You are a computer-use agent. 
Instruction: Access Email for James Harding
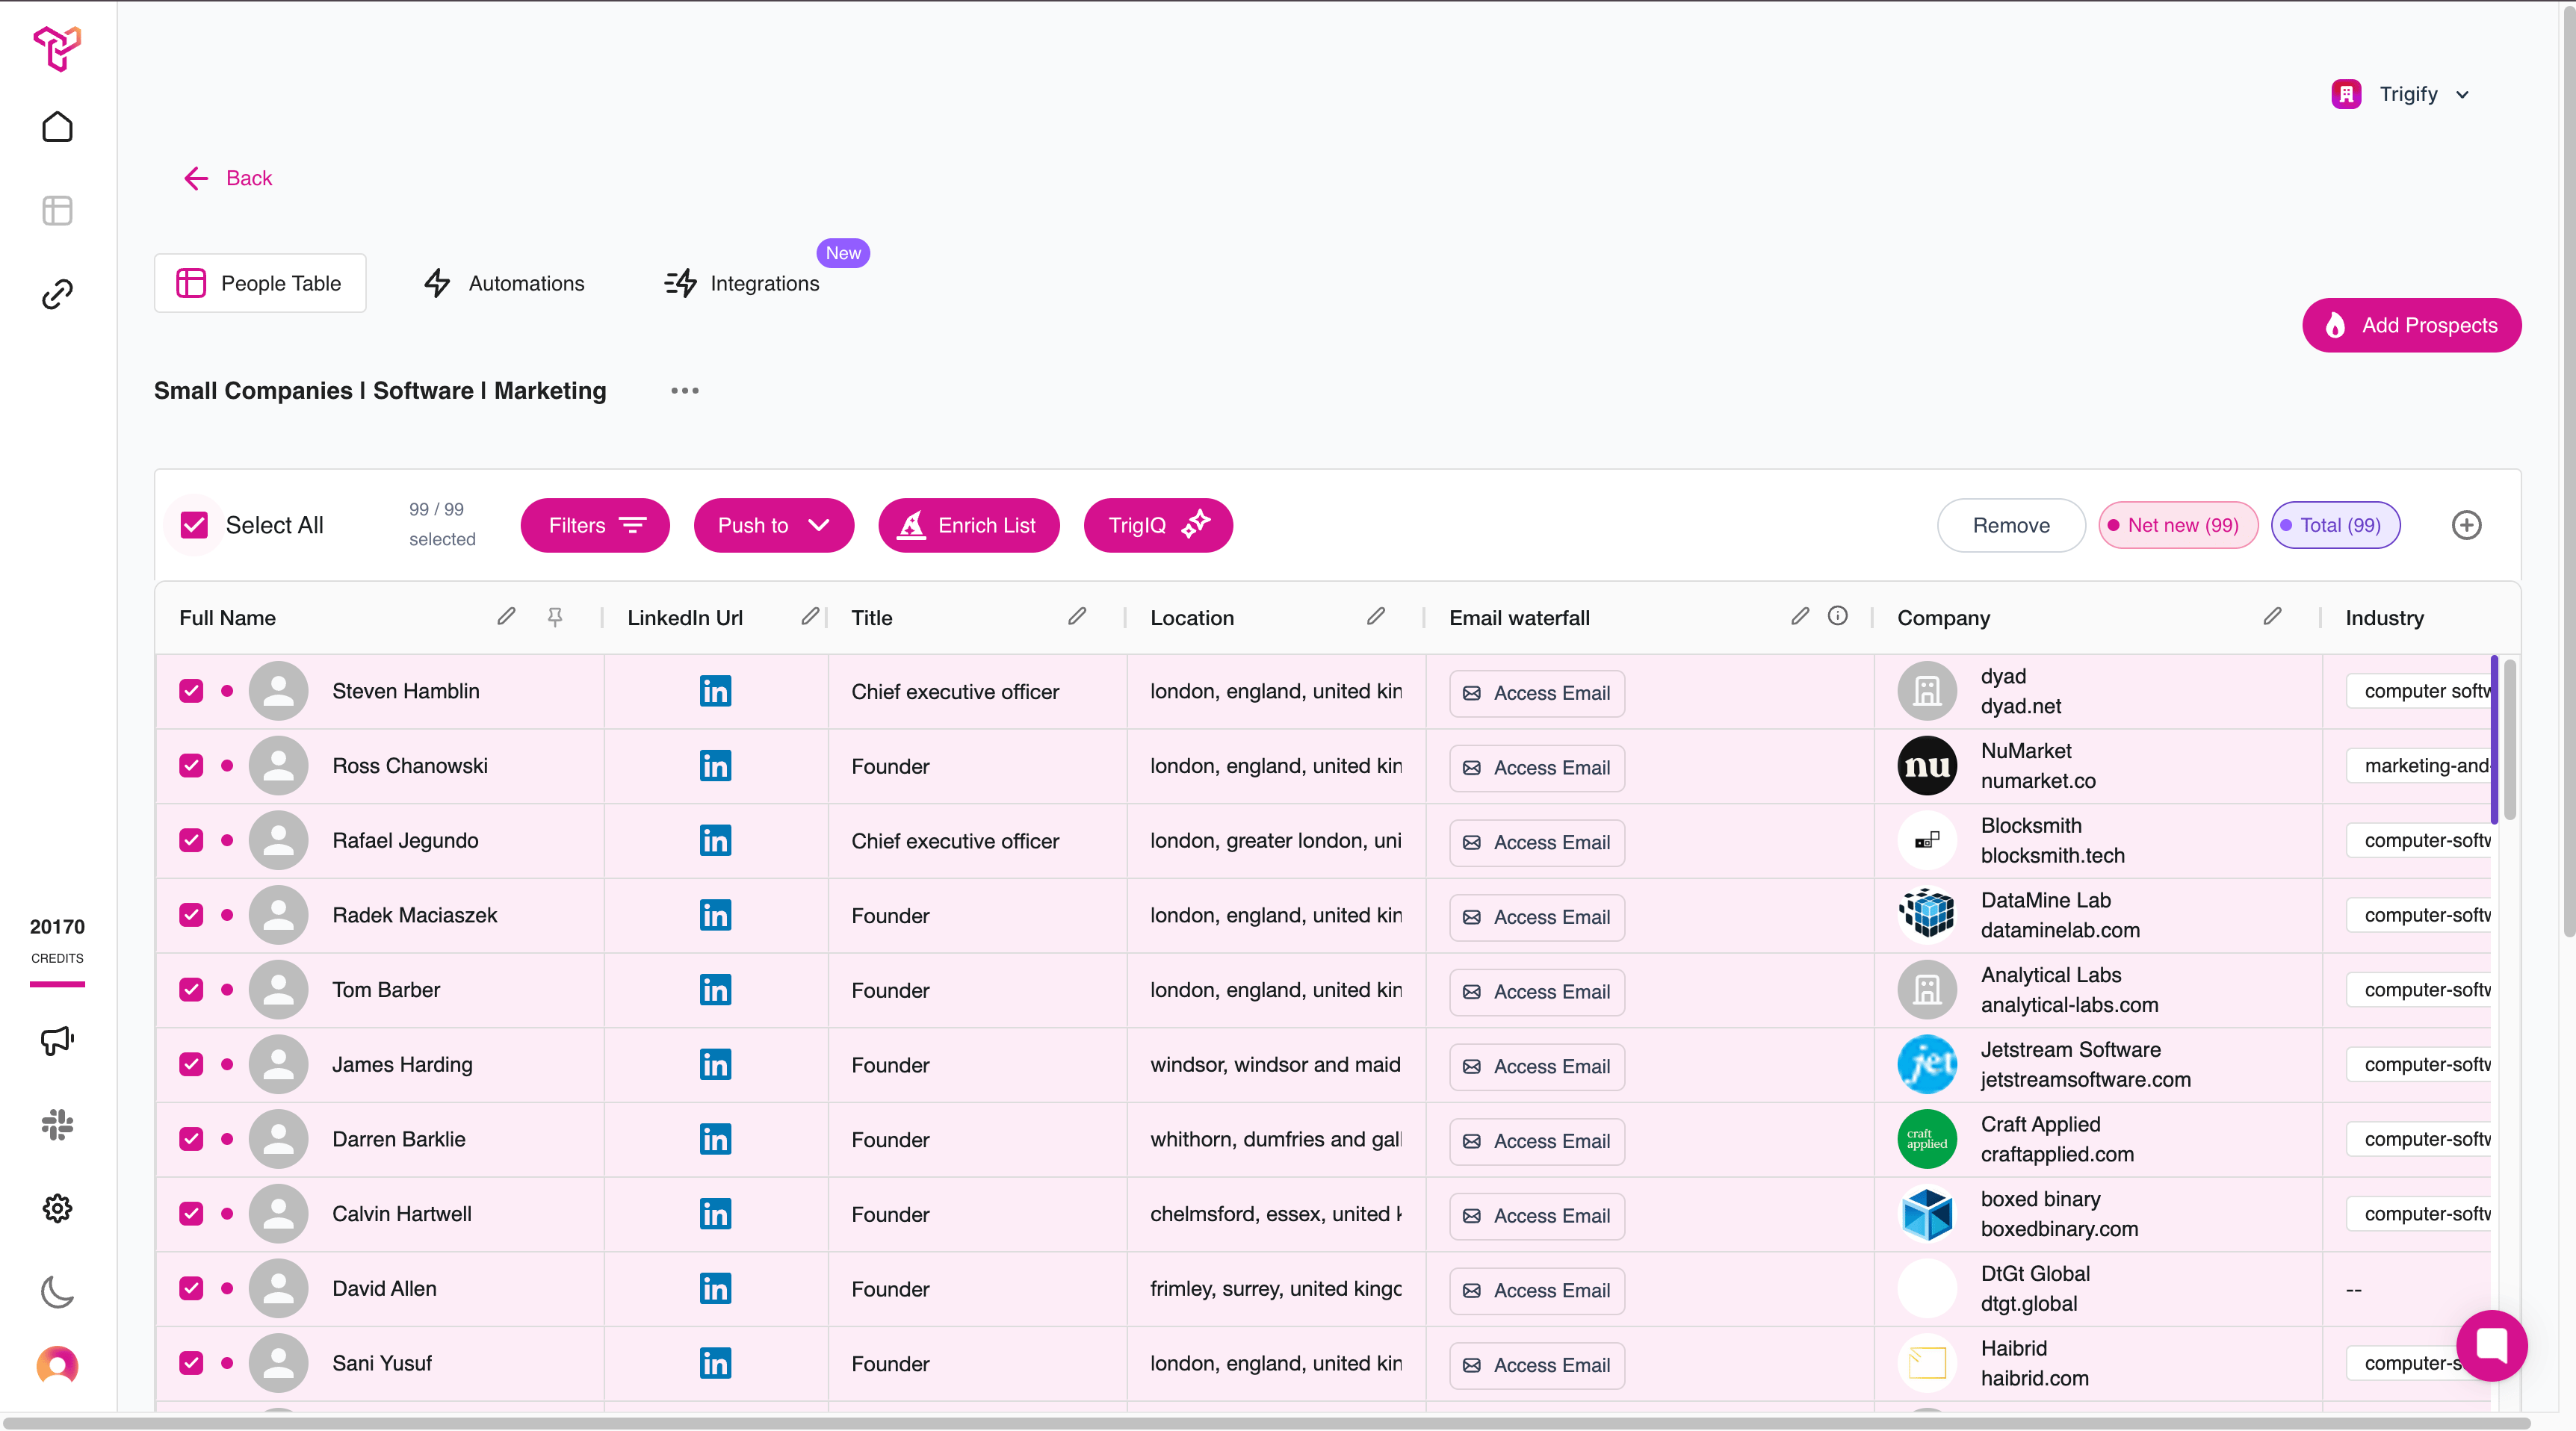coord(1537,1067)
